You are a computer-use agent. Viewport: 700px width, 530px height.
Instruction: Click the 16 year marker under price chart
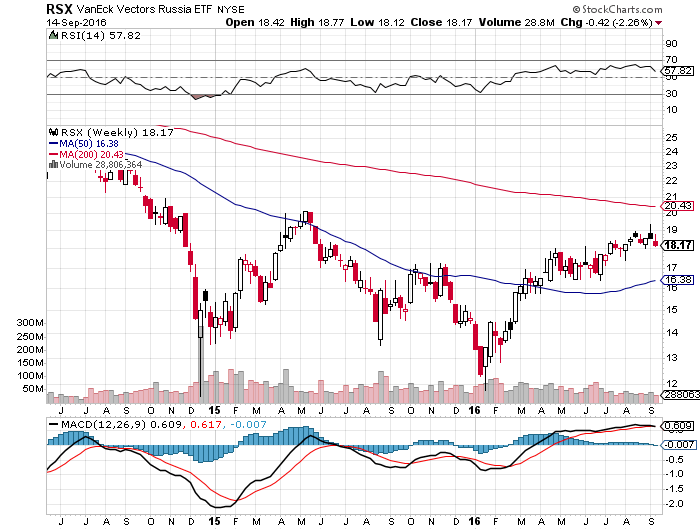click(x=474, y=410)
